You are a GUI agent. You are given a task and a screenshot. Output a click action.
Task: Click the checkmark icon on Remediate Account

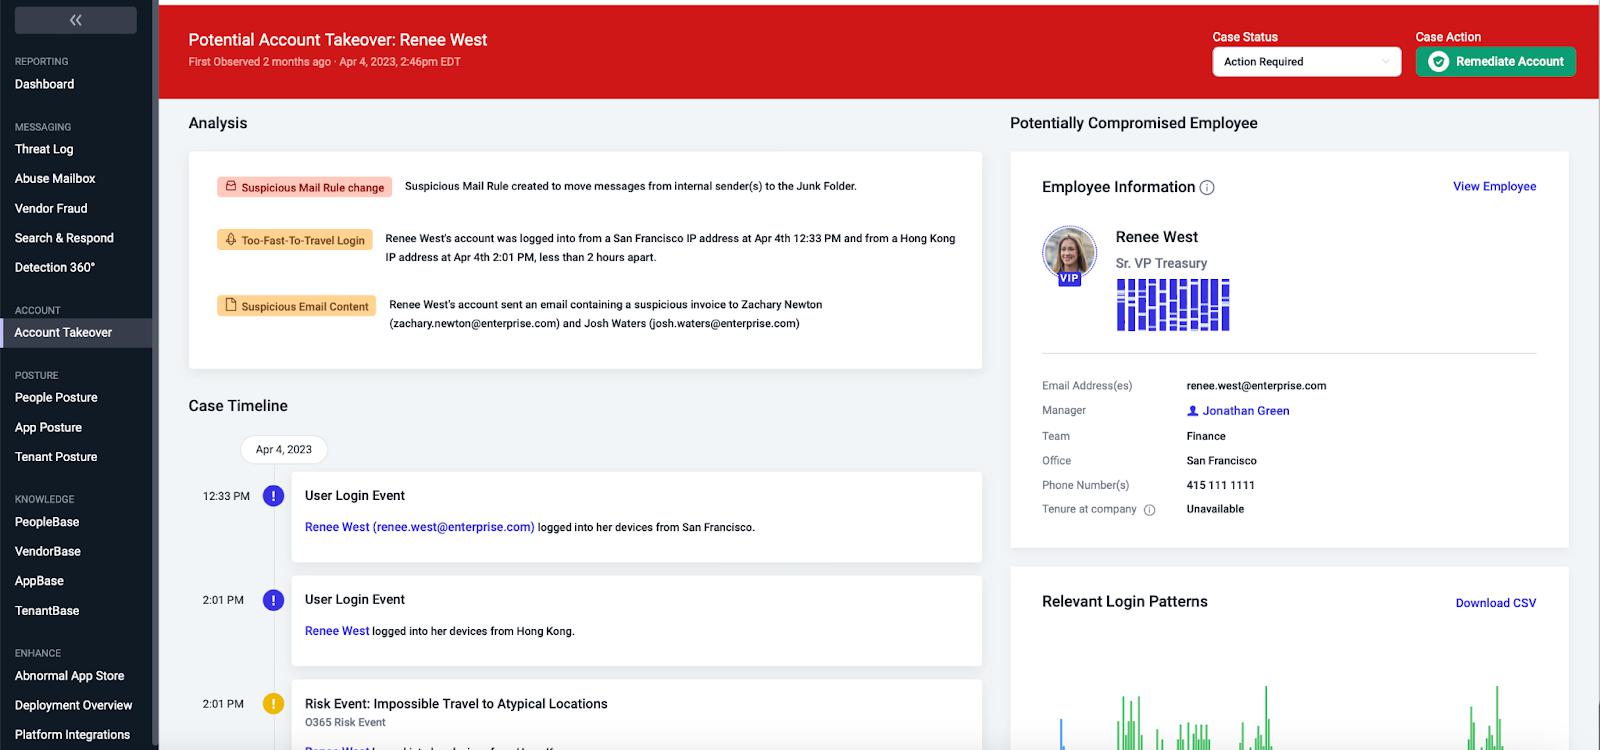tap(1438, 62)
